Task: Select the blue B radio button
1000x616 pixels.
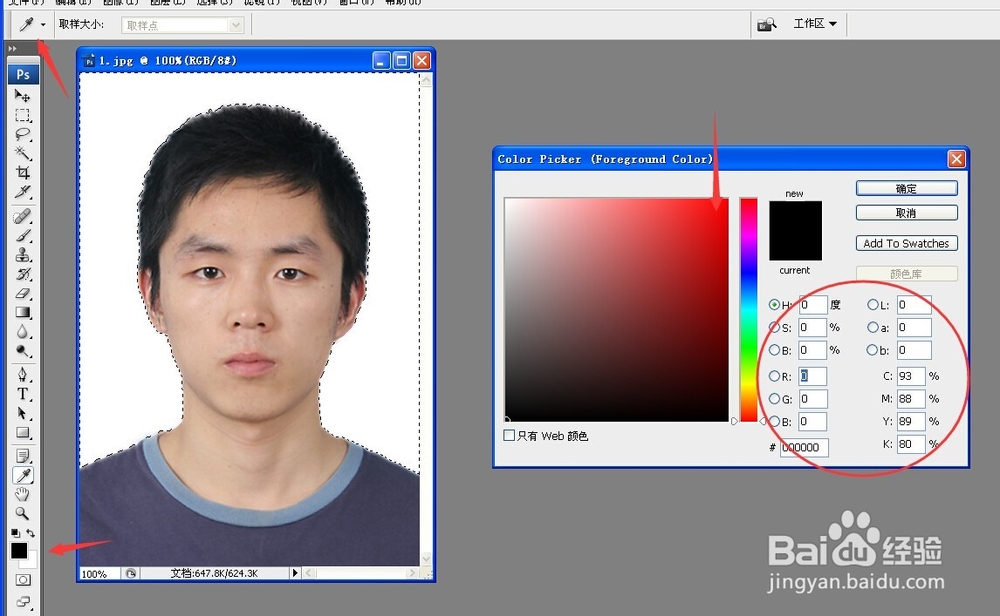Action: [774, 422]
